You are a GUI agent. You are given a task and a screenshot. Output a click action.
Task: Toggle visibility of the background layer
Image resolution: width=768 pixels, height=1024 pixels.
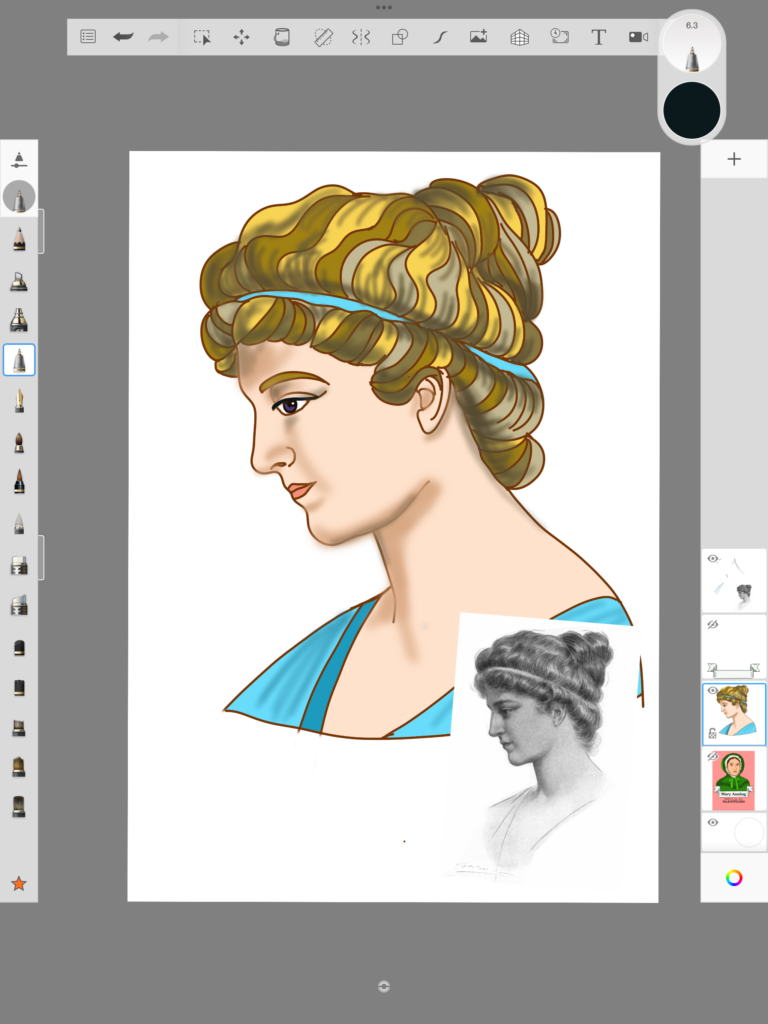[x=712, y=823]
